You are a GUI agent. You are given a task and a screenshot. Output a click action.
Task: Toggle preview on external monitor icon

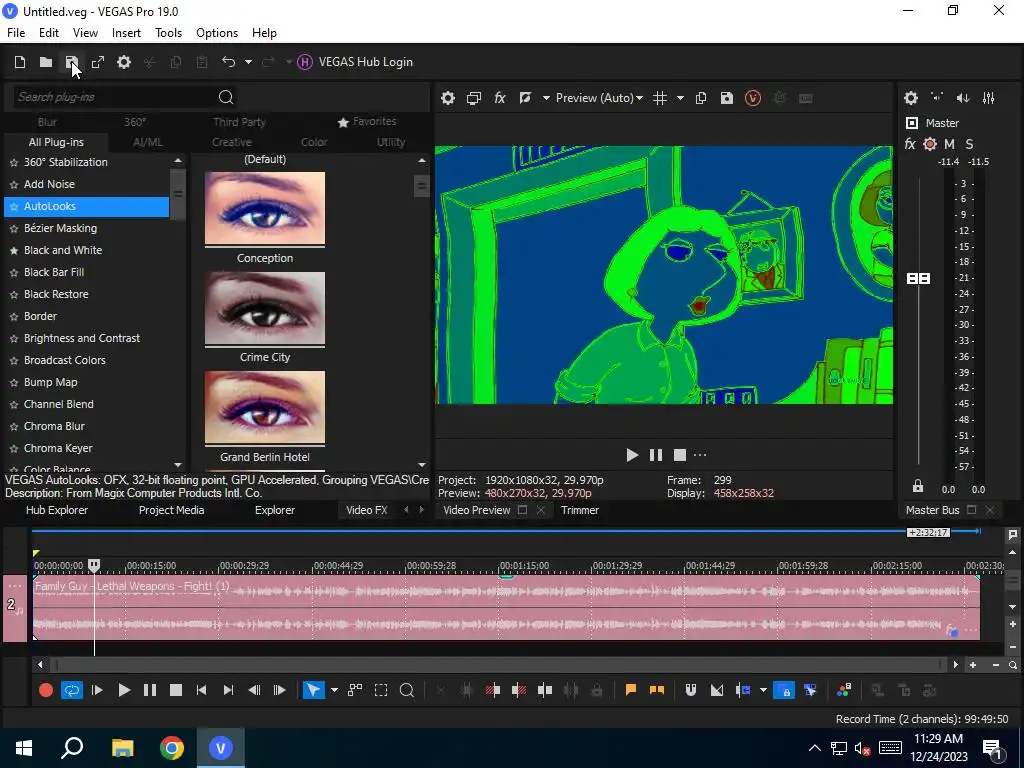[473, 98]
